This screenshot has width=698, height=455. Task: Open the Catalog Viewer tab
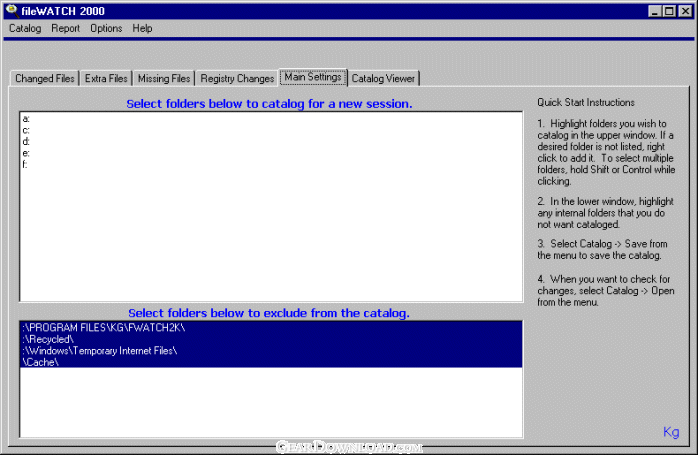coord(383,78)
